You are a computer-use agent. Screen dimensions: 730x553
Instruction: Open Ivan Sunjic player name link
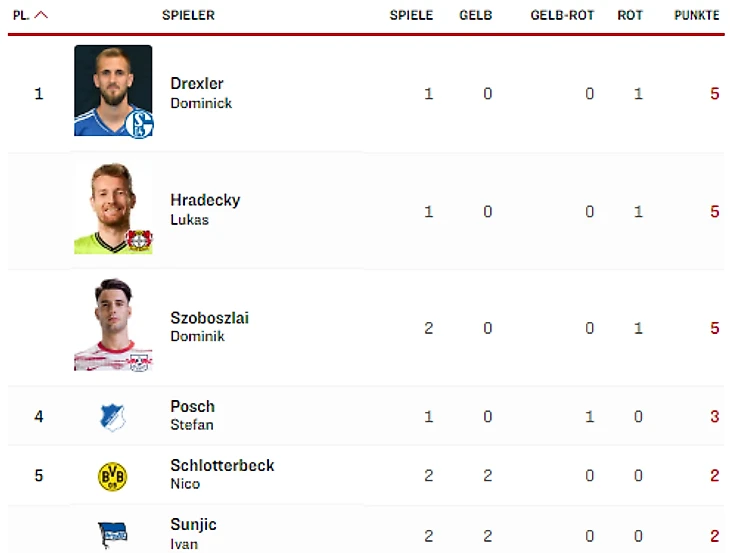tap(193, 533)
